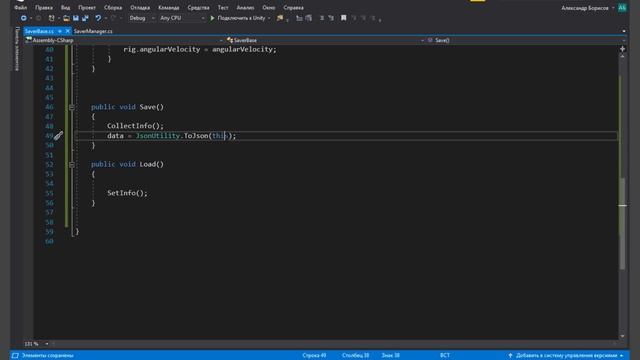Open the Средства menu
640x360 pixels.
click(198, 8)
